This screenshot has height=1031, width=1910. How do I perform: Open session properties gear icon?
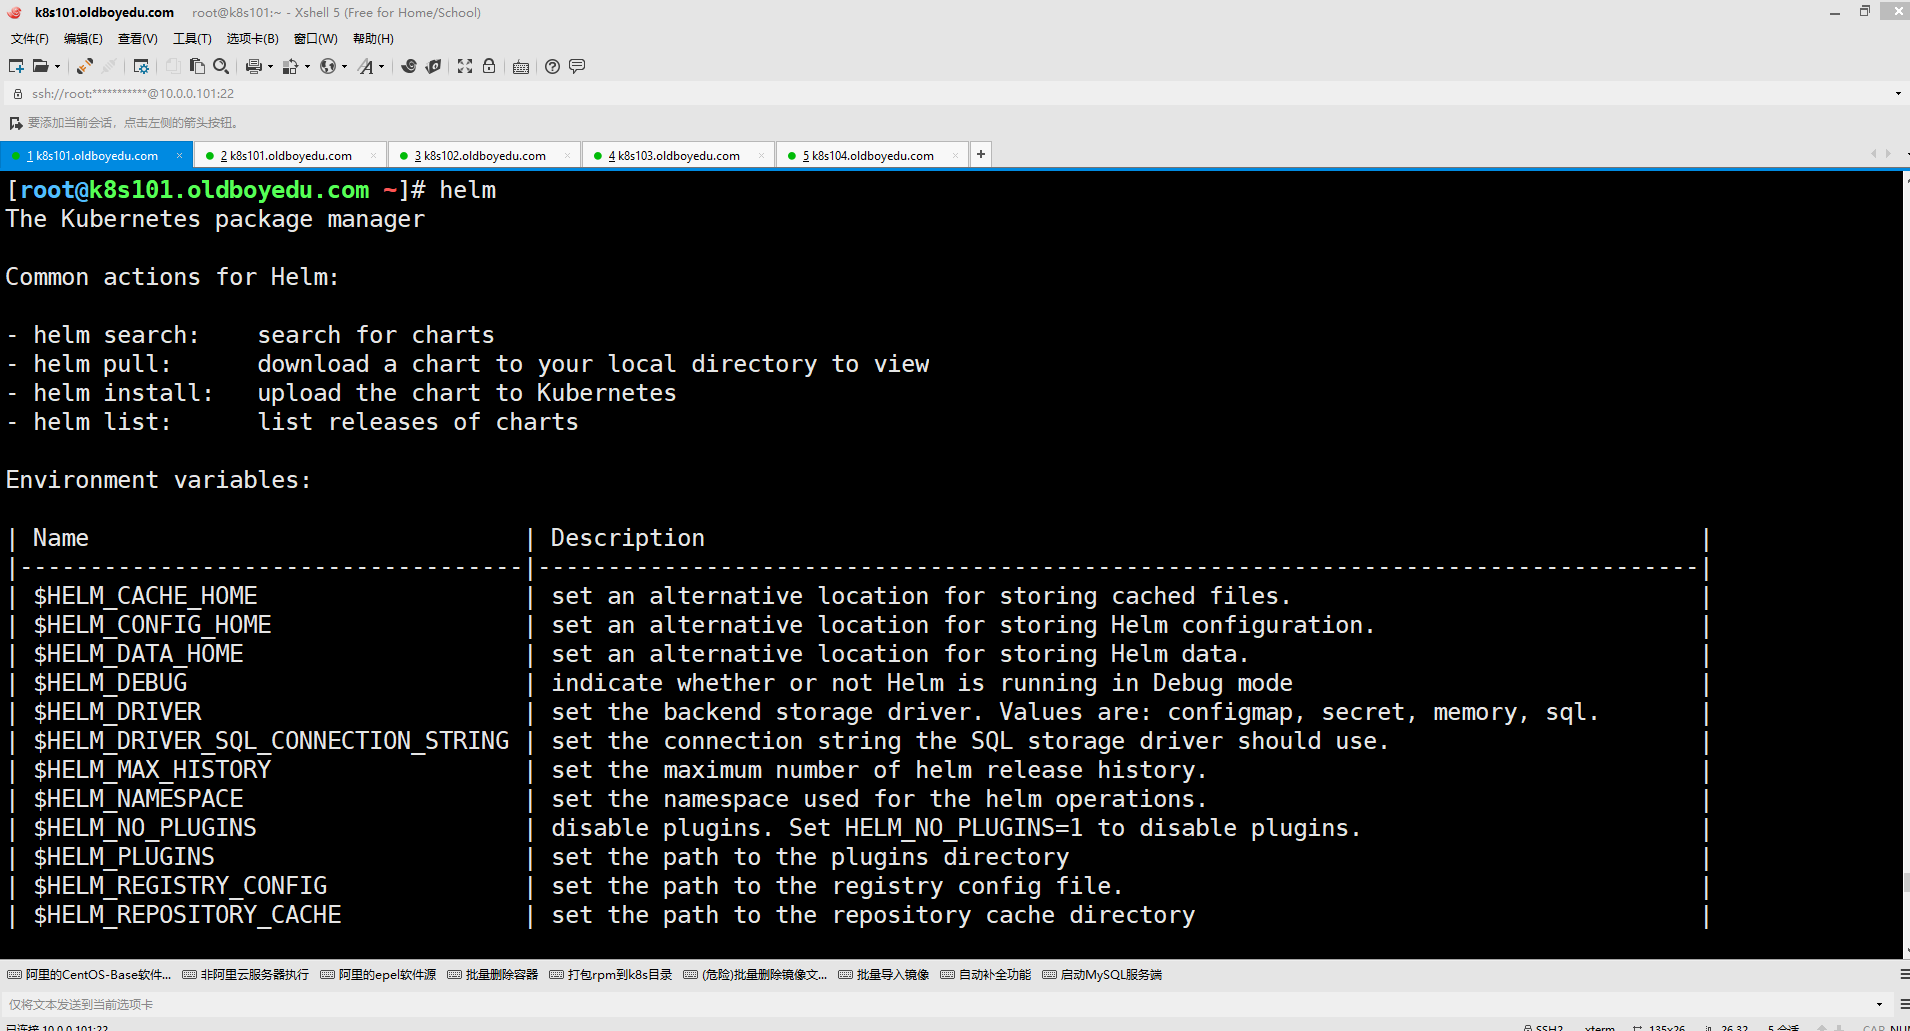(141, 66)
